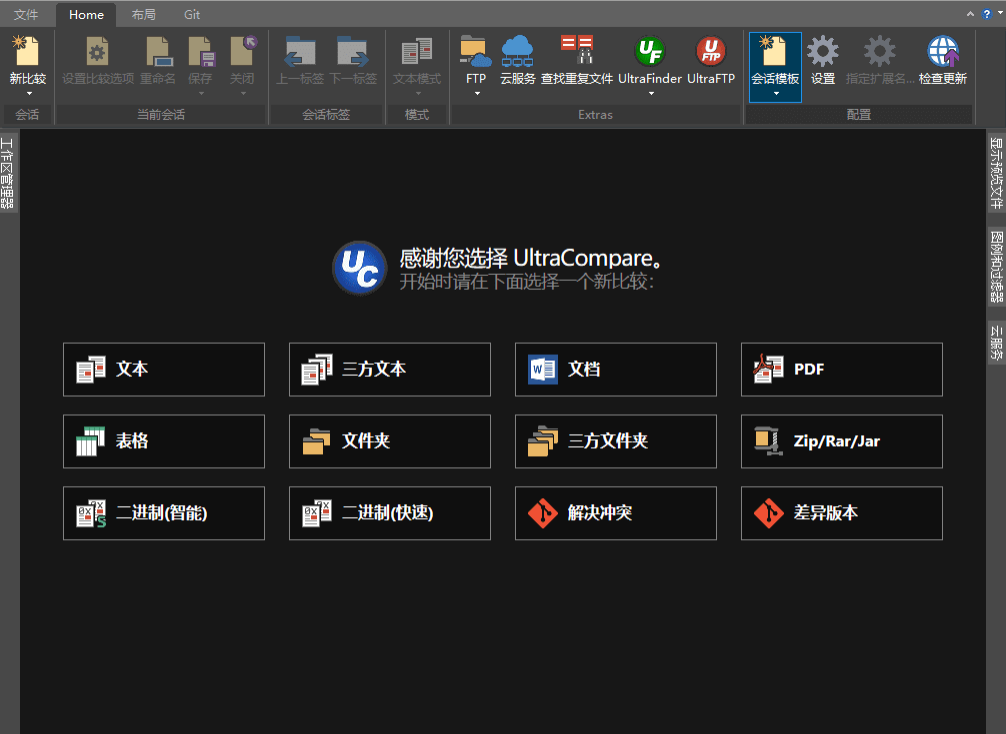The height and width of the screenshot is (734, 1006).
Task: Expand the arrow under 新比较
Action: (29, 94)
